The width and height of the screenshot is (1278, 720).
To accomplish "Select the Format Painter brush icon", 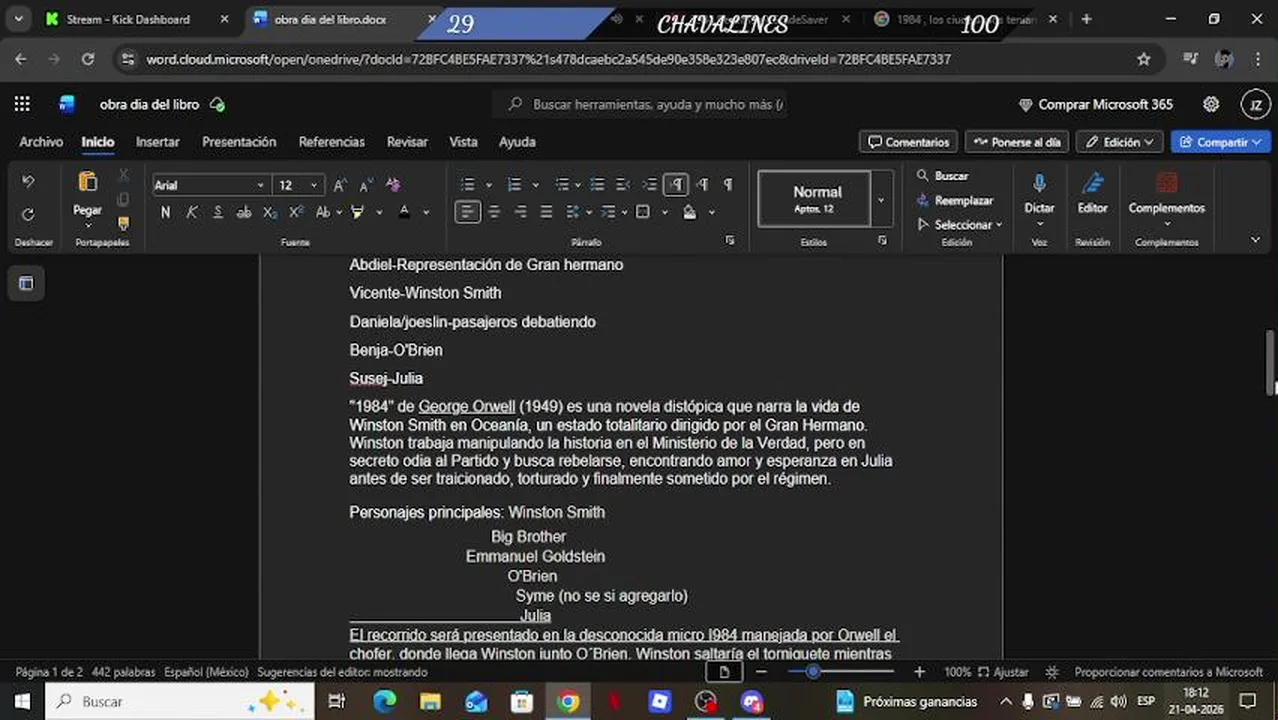I will point(123,223).
